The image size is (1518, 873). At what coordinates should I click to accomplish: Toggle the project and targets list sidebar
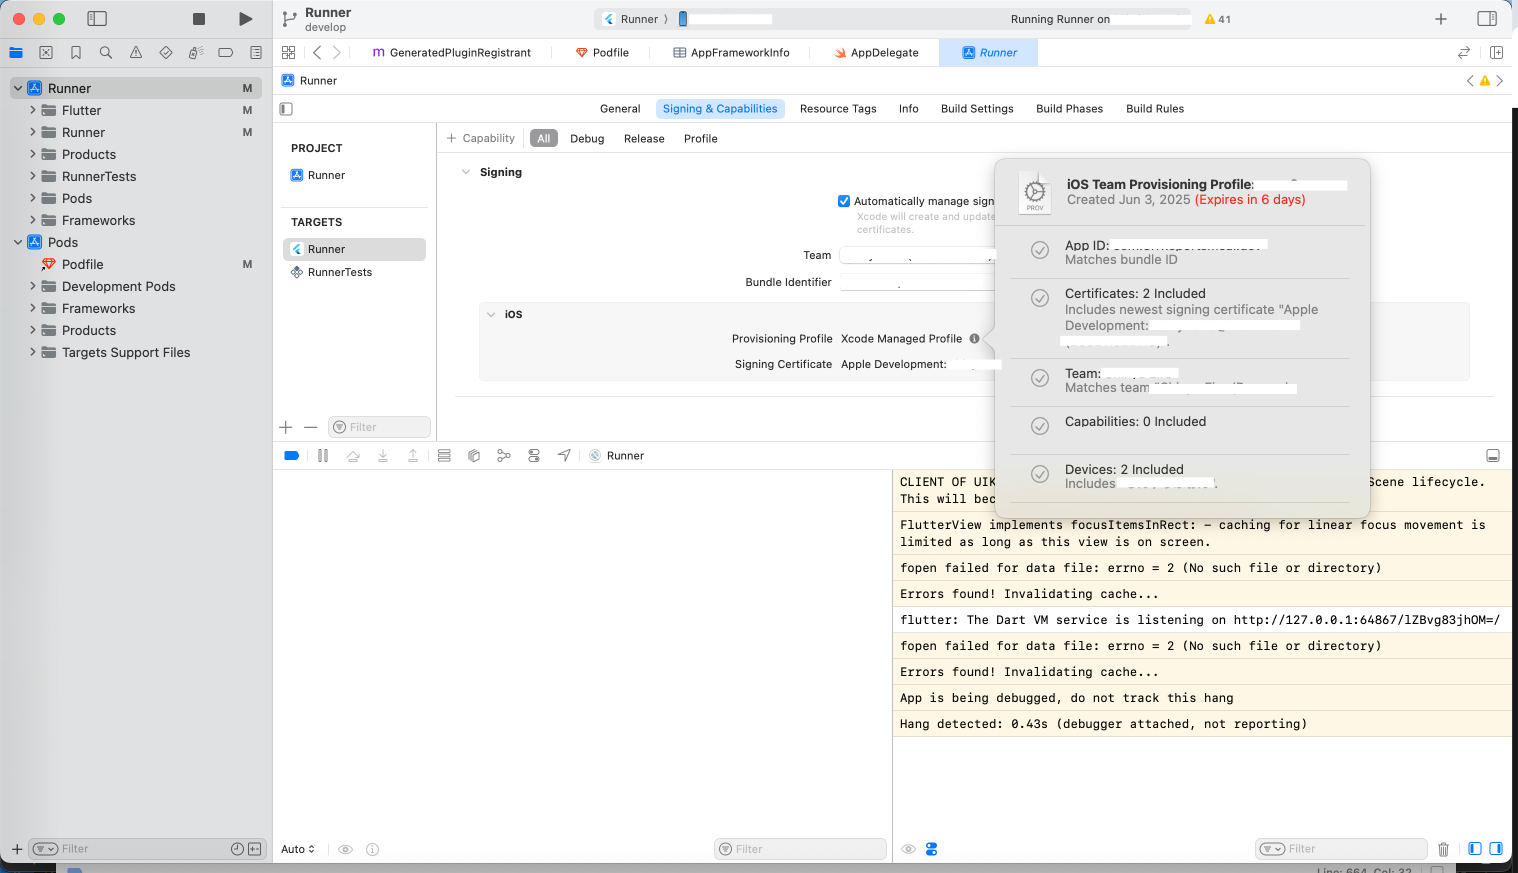click(286, 109)
